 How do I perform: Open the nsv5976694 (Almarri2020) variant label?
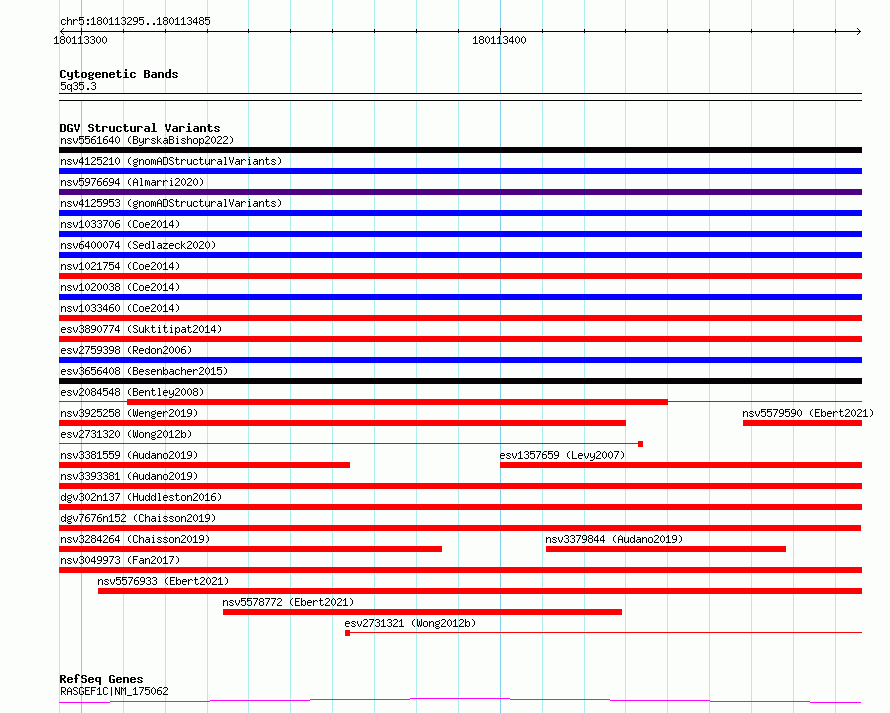[x=132, y=182]
